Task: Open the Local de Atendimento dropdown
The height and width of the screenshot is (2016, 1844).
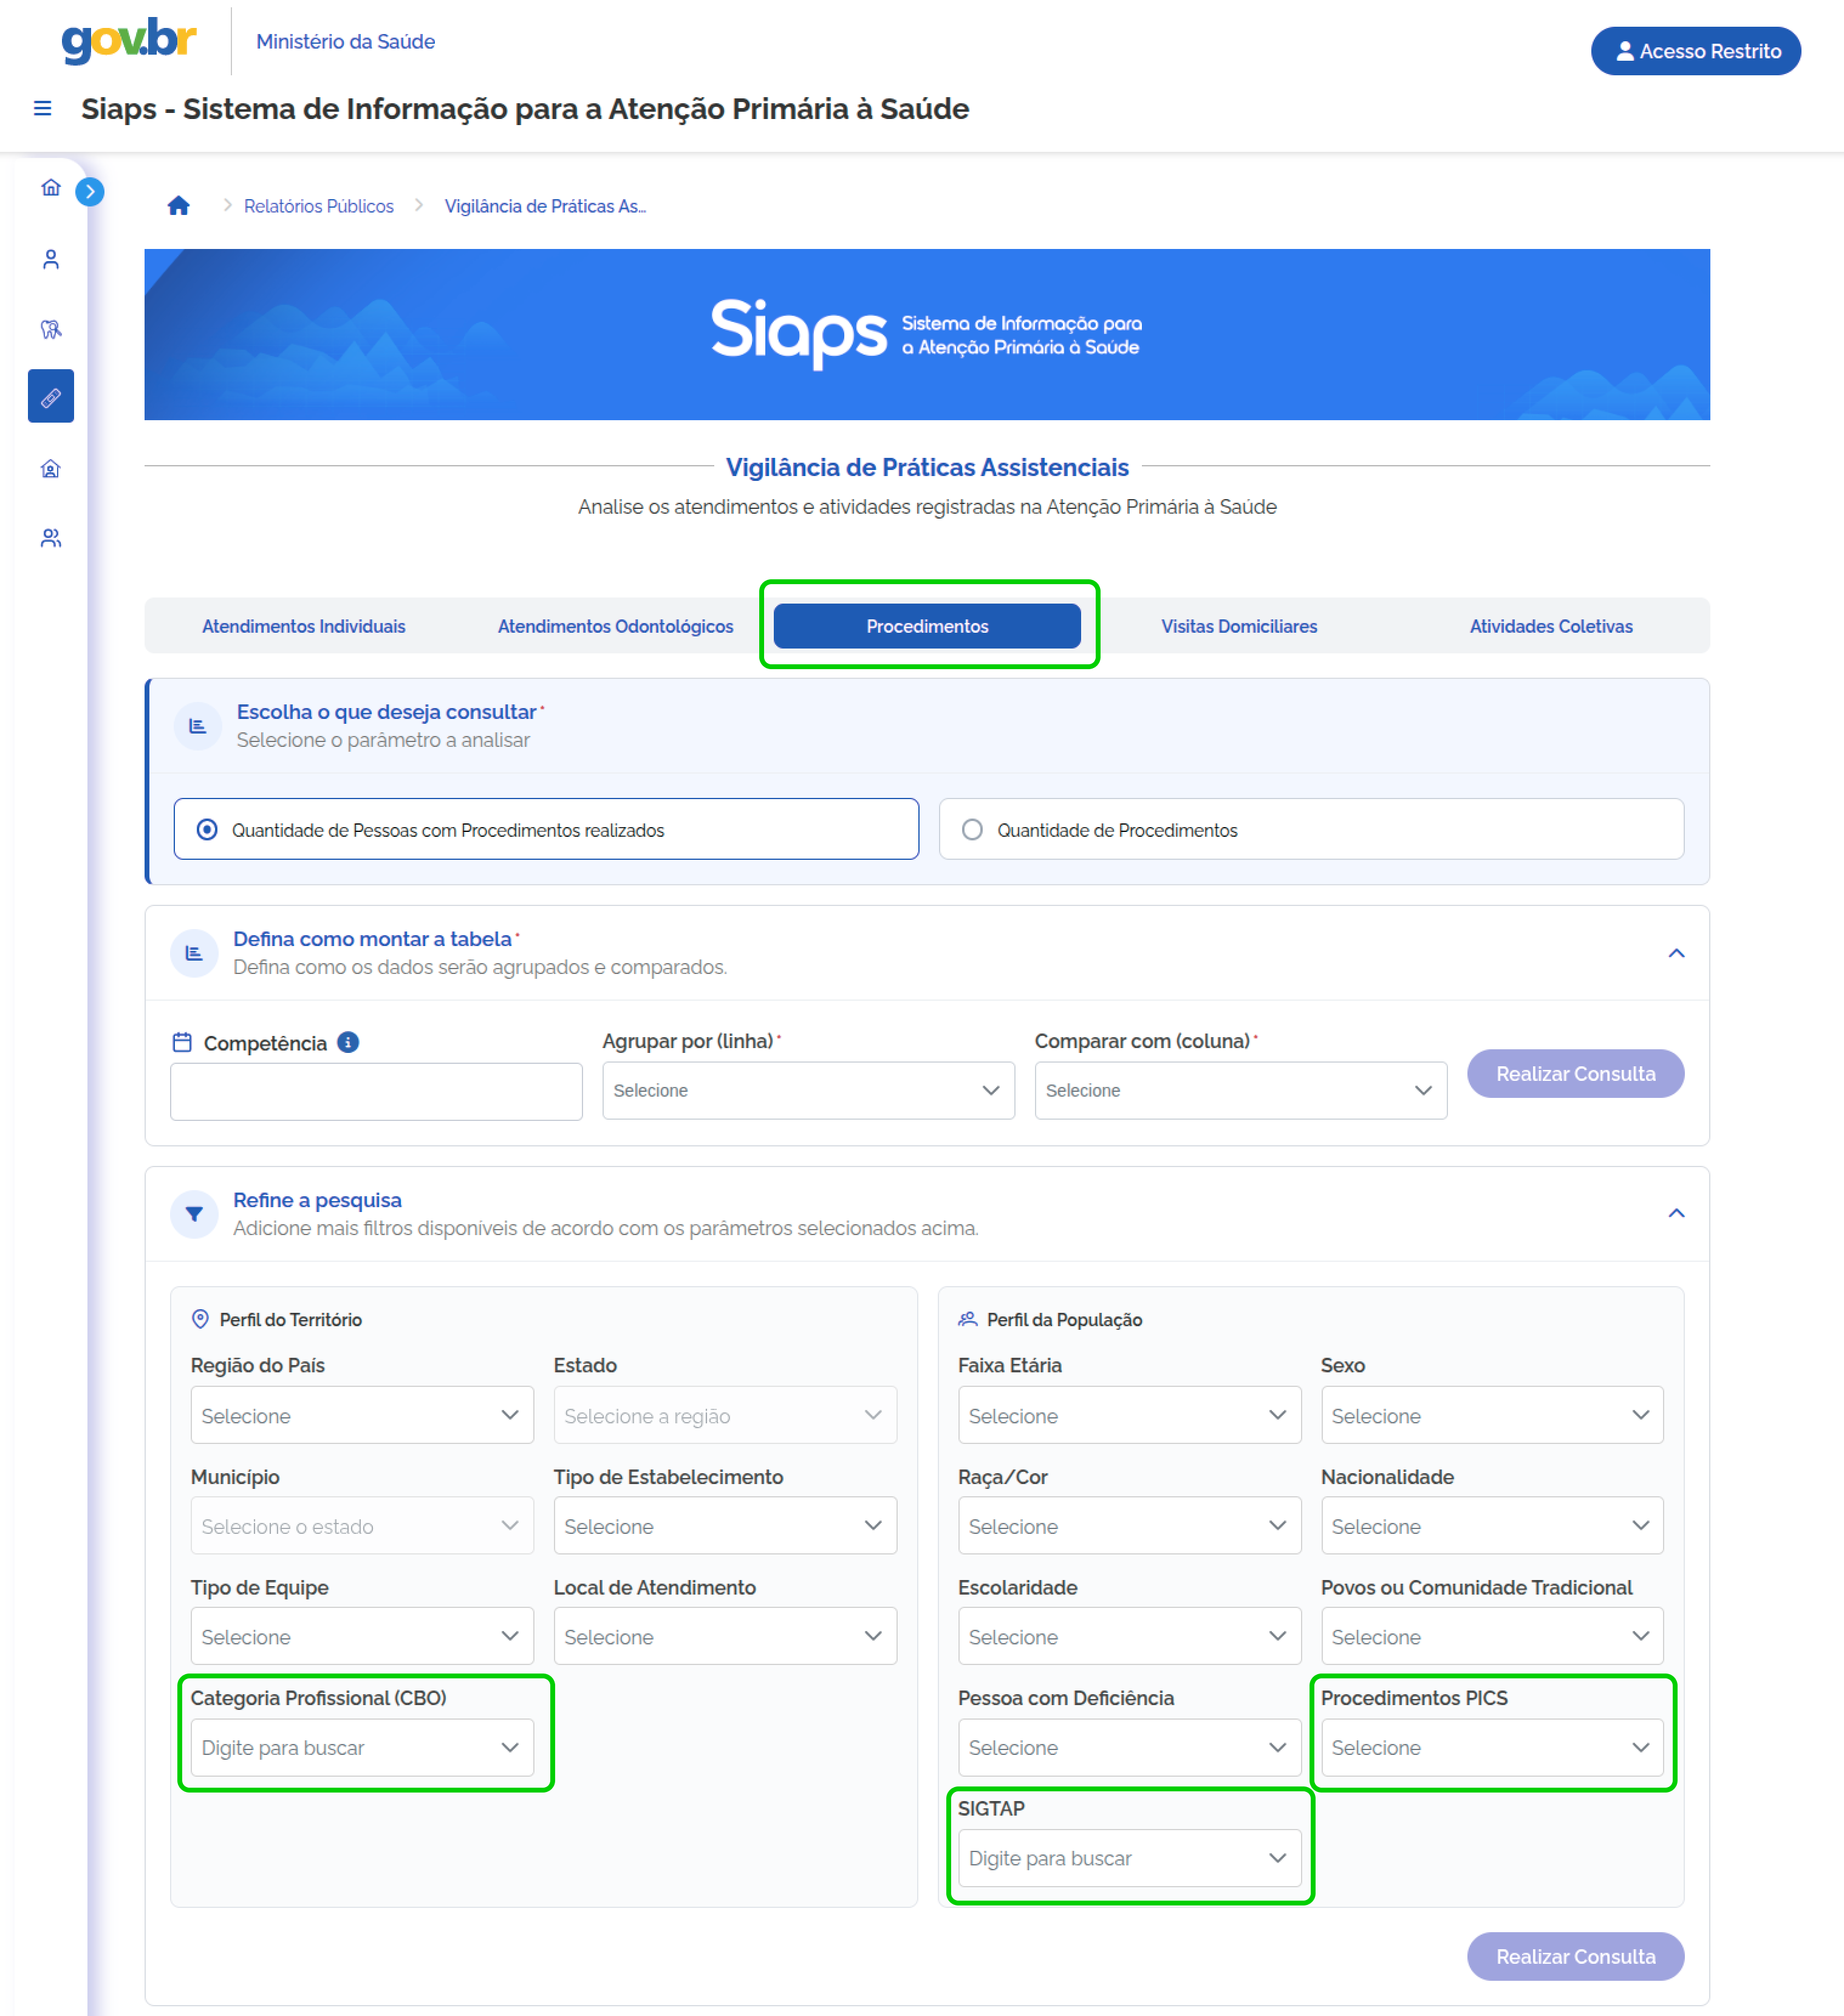Action: point(725,1636)
